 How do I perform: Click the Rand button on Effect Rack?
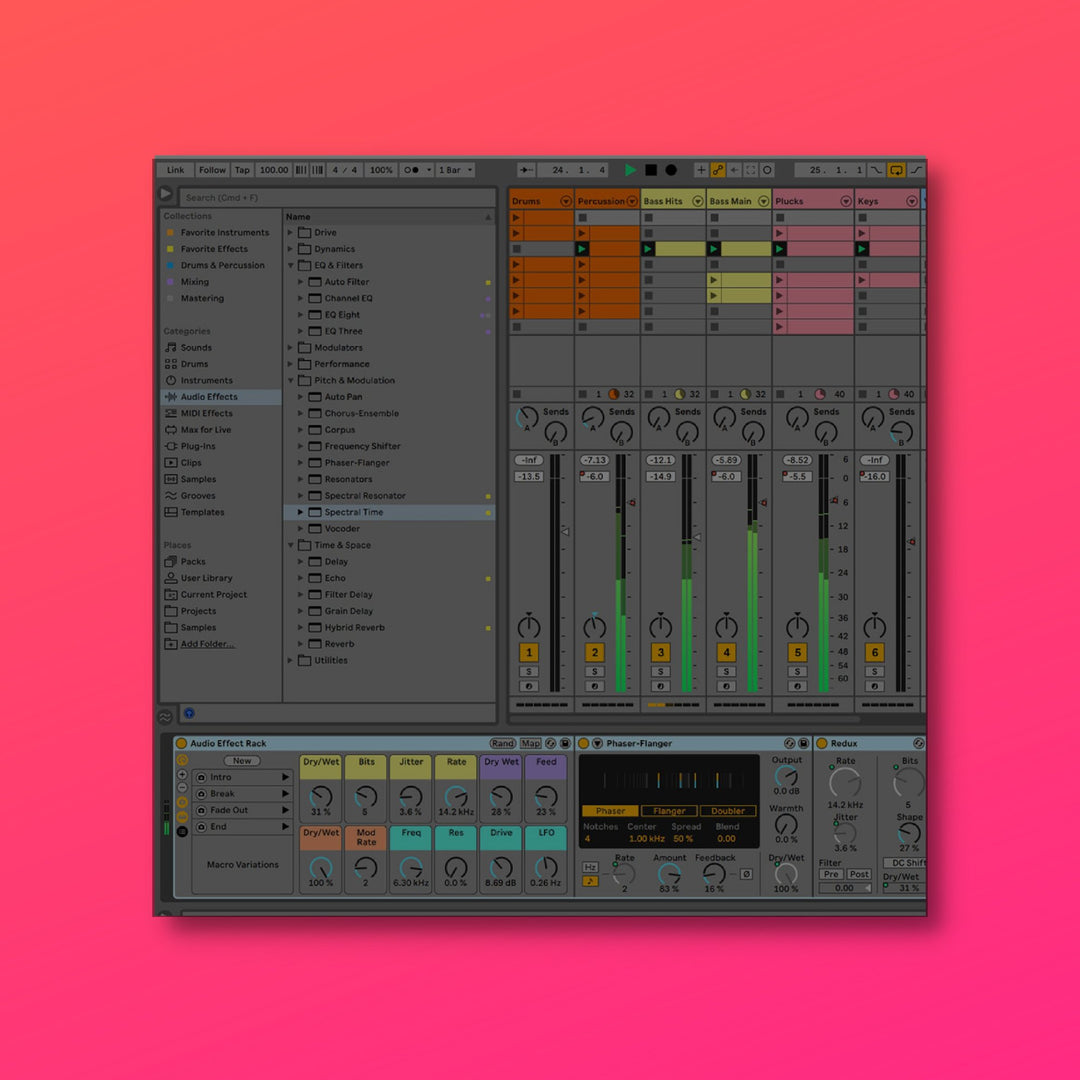coord(502,744)
